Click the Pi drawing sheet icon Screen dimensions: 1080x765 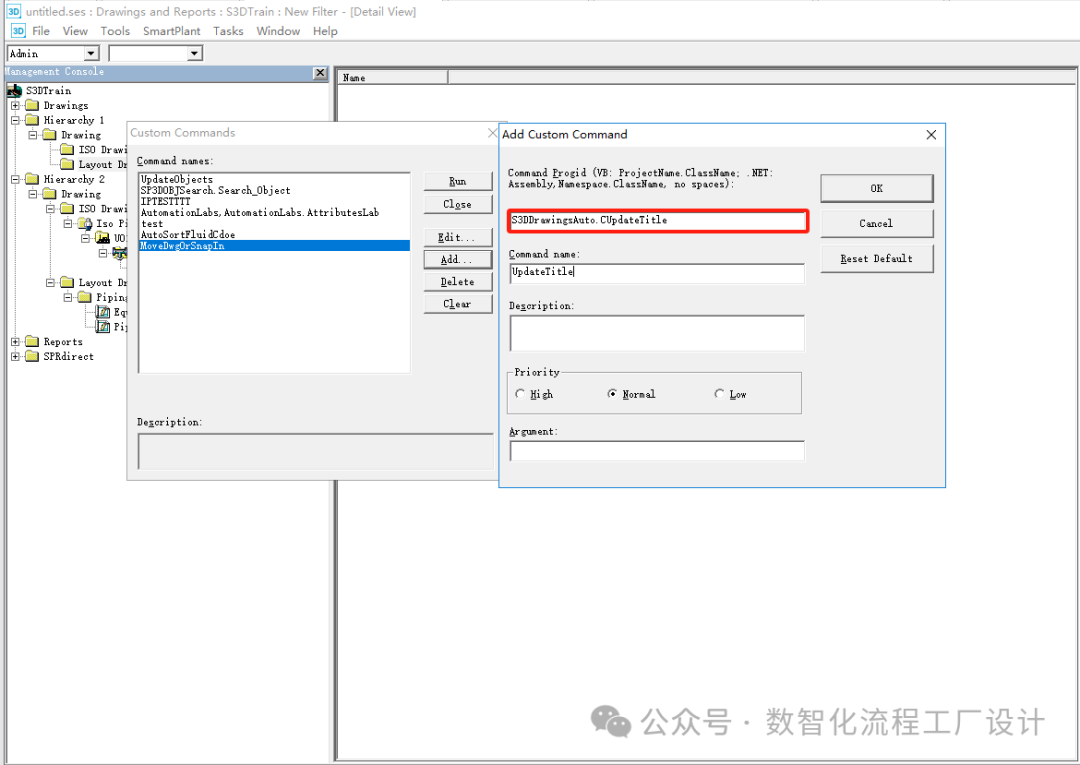click(103, 326)
